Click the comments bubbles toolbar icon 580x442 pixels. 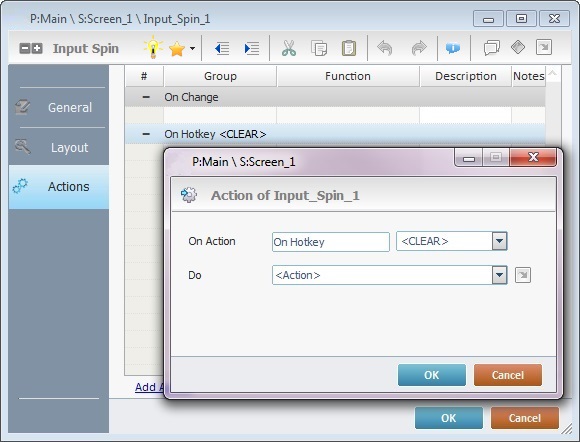pos(492,48)
